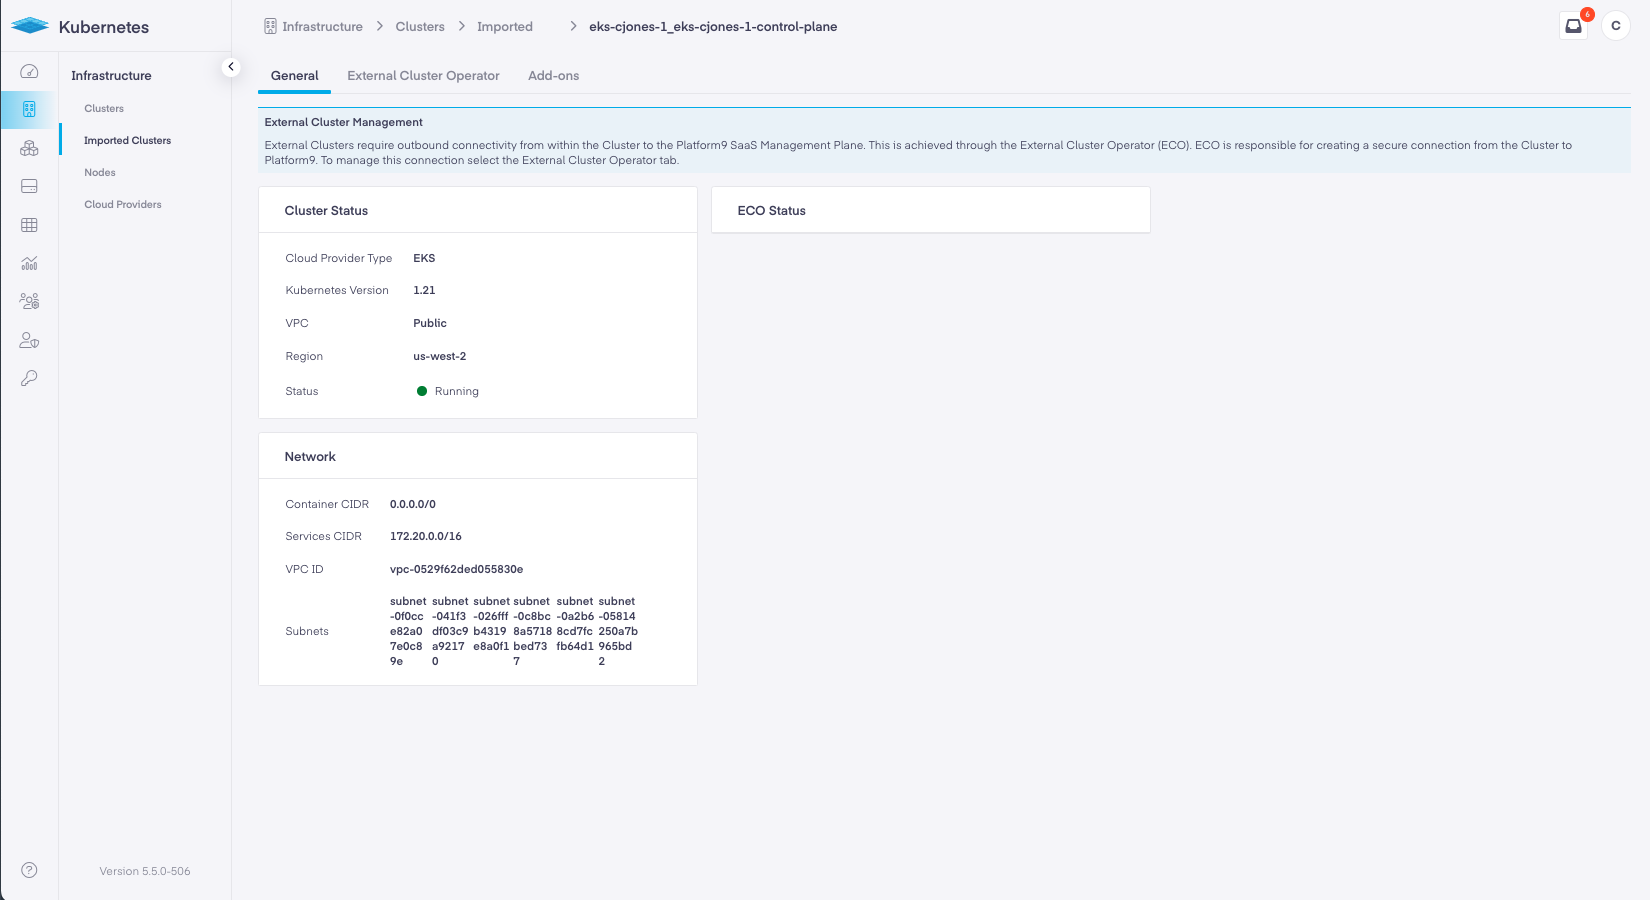Screen dimensions: 1650x900
Task: Click the user management people-gear icon
Action: click(29, 301)
